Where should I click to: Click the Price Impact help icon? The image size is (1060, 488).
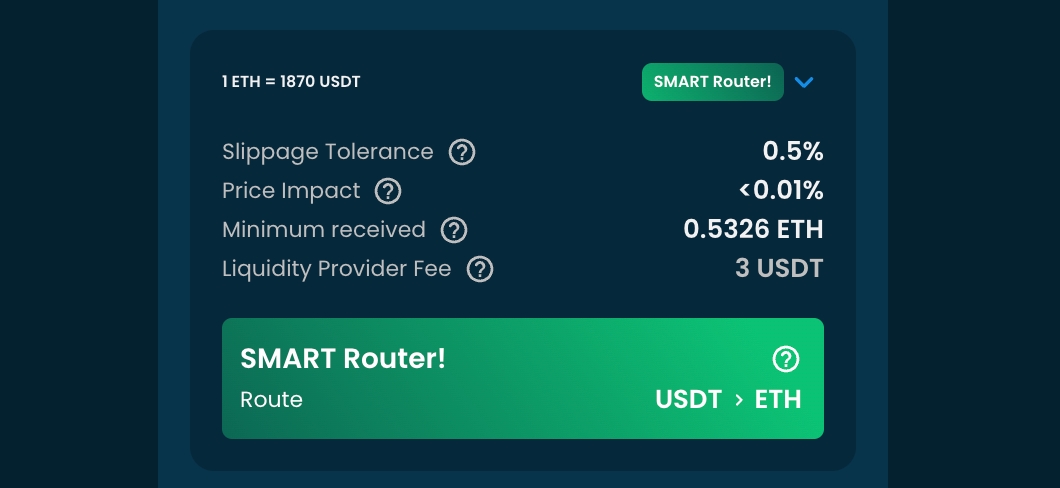(x=388, y=191)
